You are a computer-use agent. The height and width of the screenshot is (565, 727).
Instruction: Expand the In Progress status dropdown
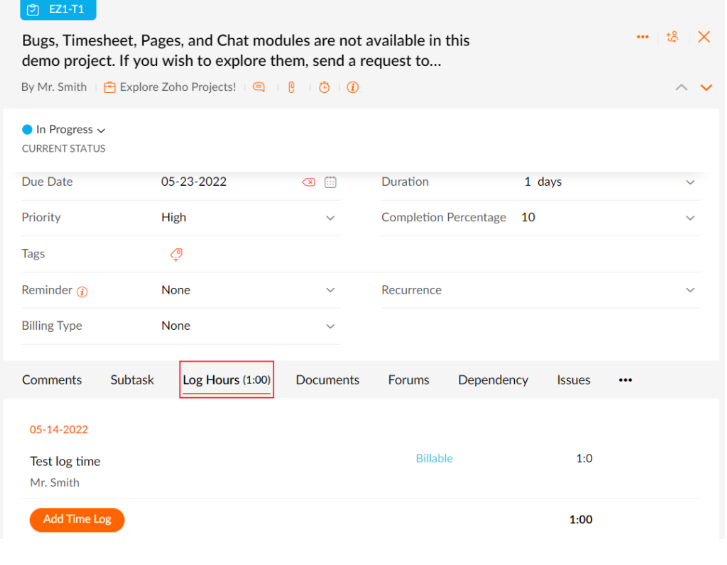[x=66, y=130]
